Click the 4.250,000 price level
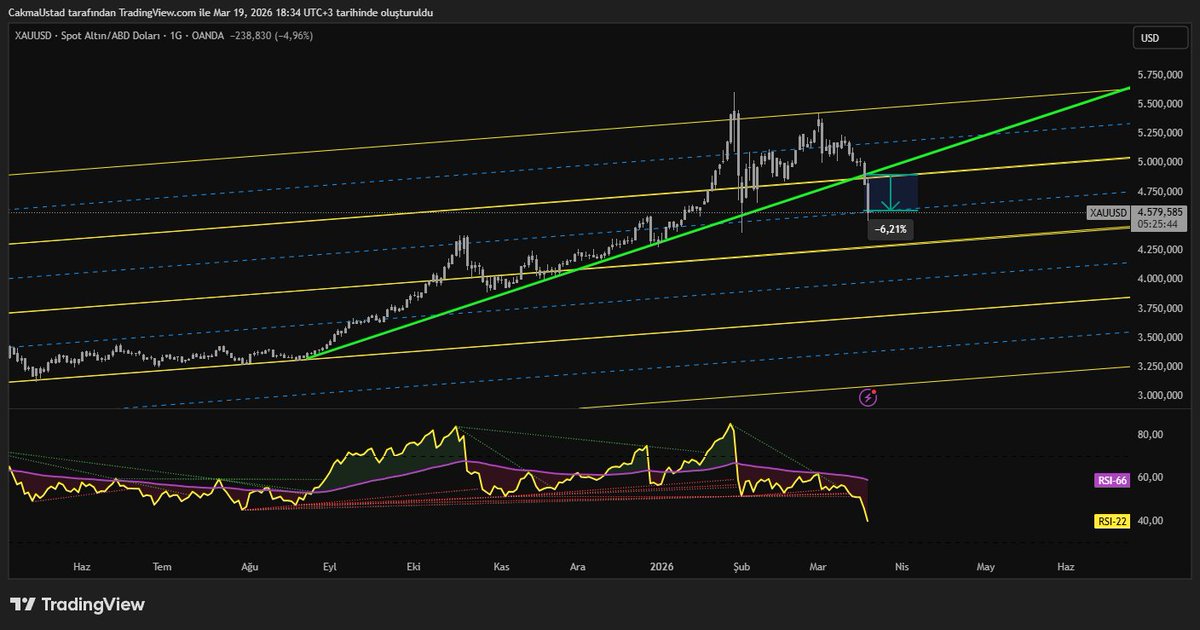The width and height of the screenshot is (1200, 630). [x=1161, y=250]
